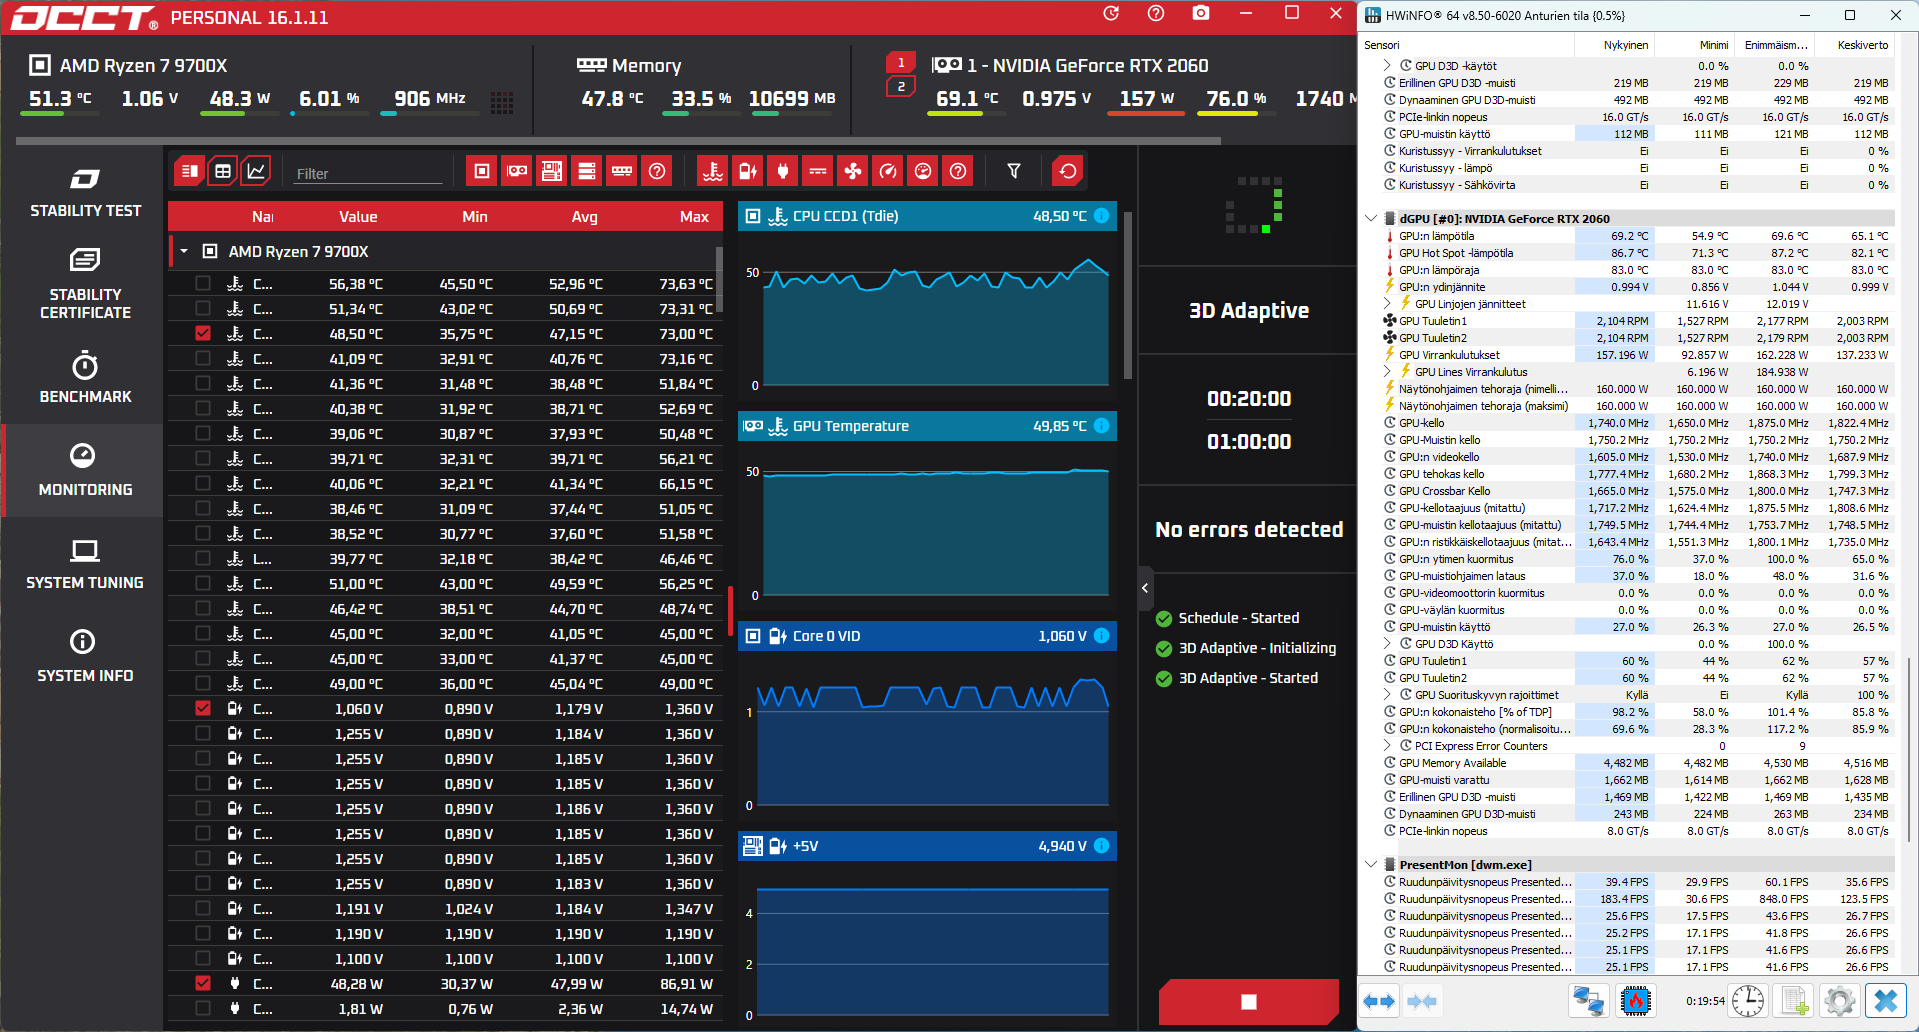This screenshot has width=1919, height=1032.
Task: Expand GPU Linjojen jännitteet in HWiNFO
Action: (1388, 304)
